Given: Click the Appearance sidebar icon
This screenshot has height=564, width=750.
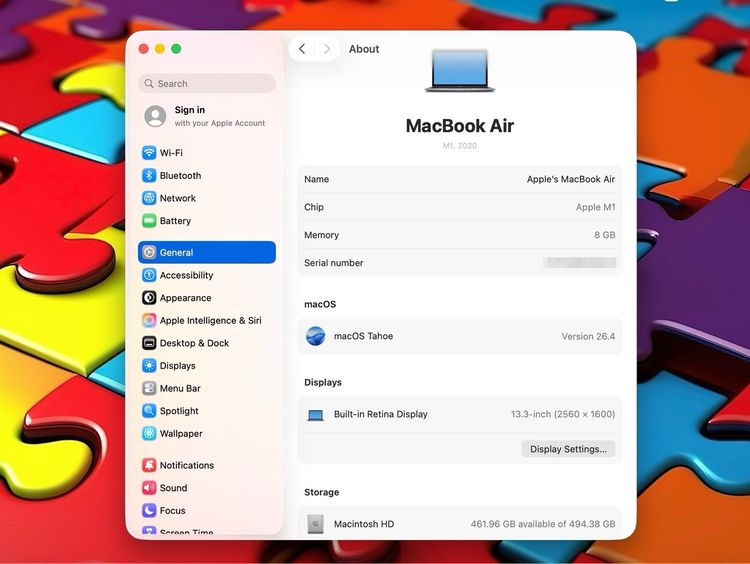Looking at the screenshot, I should (x=149, y=298).
